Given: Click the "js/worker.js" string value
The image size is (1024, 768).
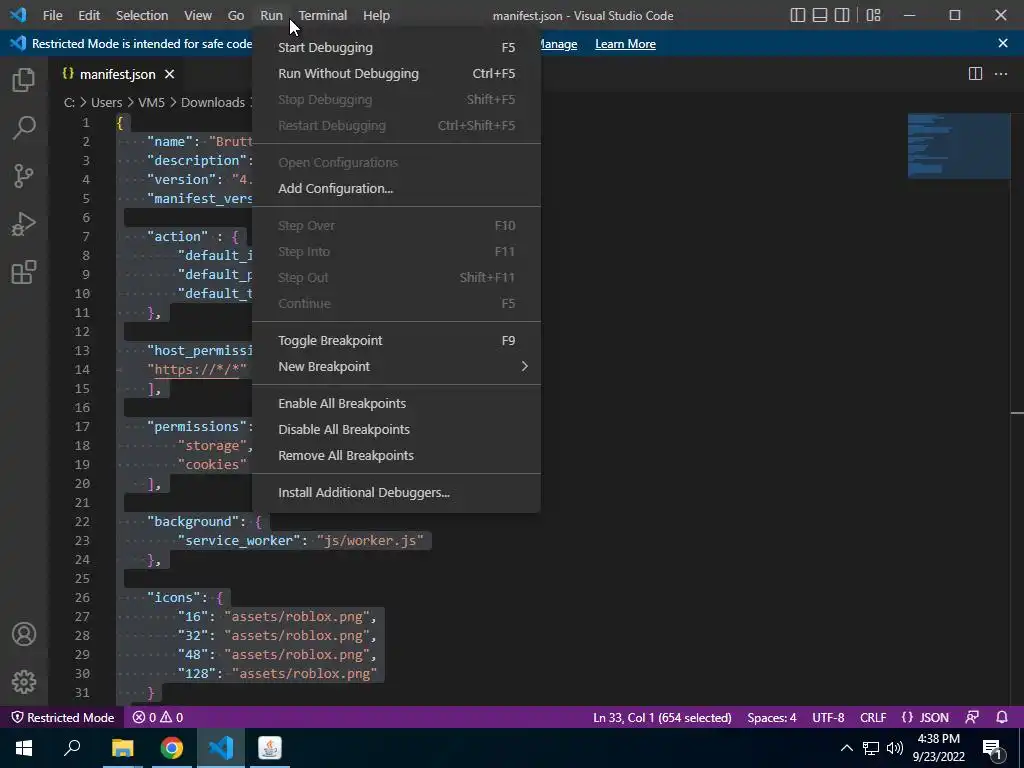Looking at the screenshot, I should 370,541.
